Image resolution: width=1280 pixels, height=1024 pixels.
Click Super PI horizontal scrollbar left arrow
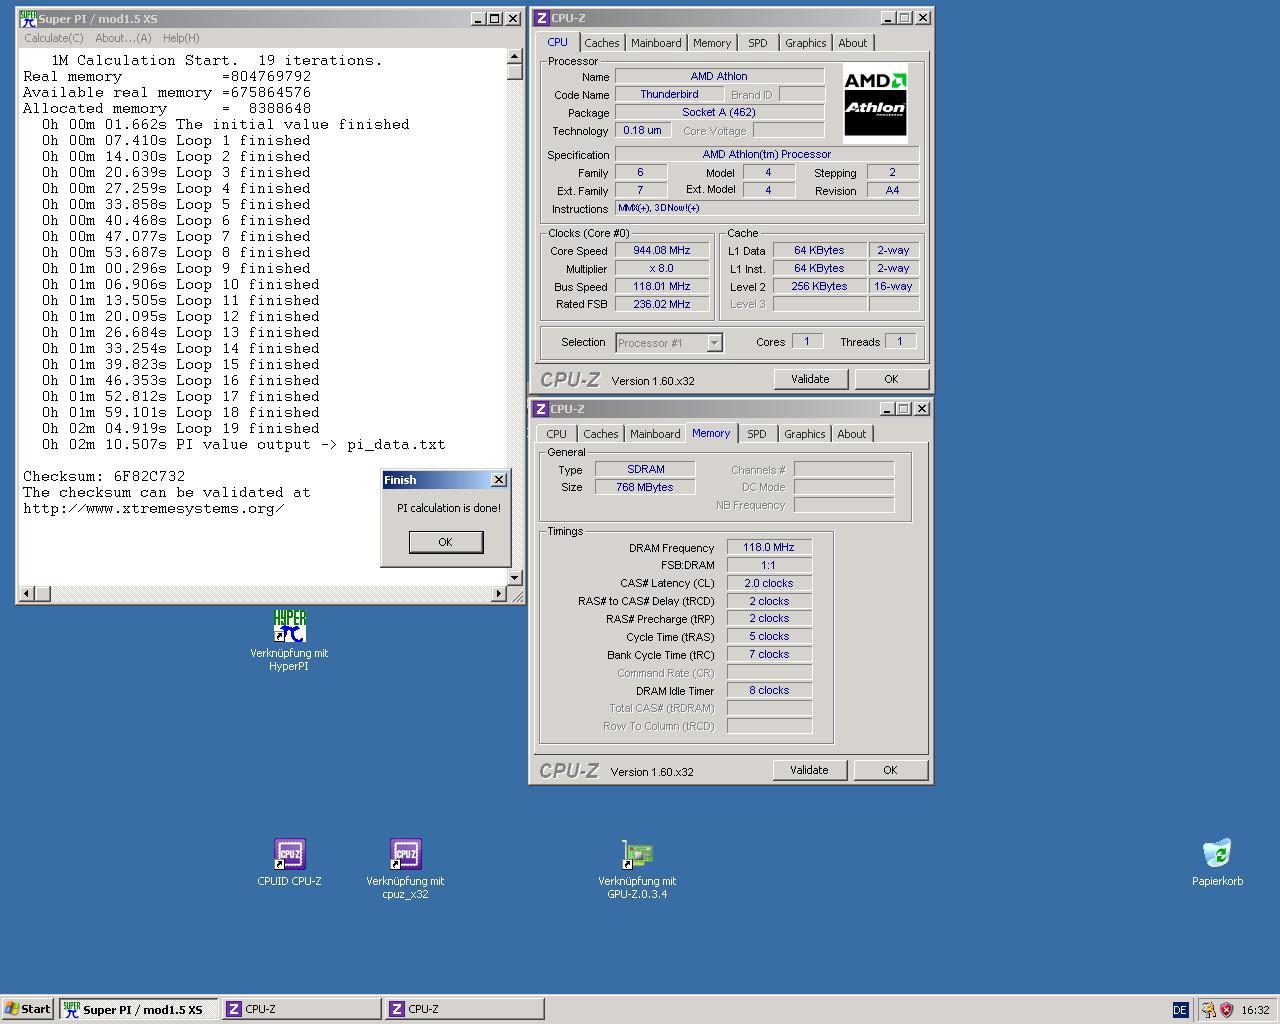(26, 594)
